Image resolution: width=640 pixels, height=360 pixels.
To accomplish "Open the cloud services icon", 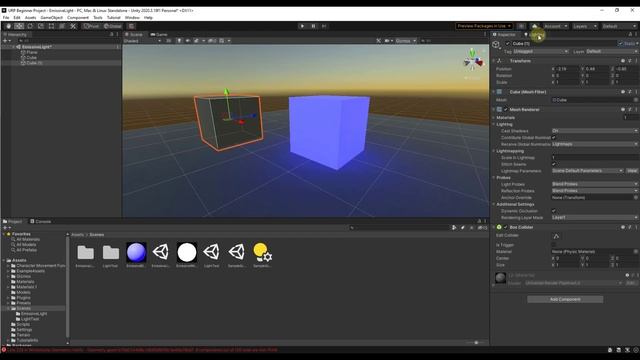I will click(x=534, y=26).
